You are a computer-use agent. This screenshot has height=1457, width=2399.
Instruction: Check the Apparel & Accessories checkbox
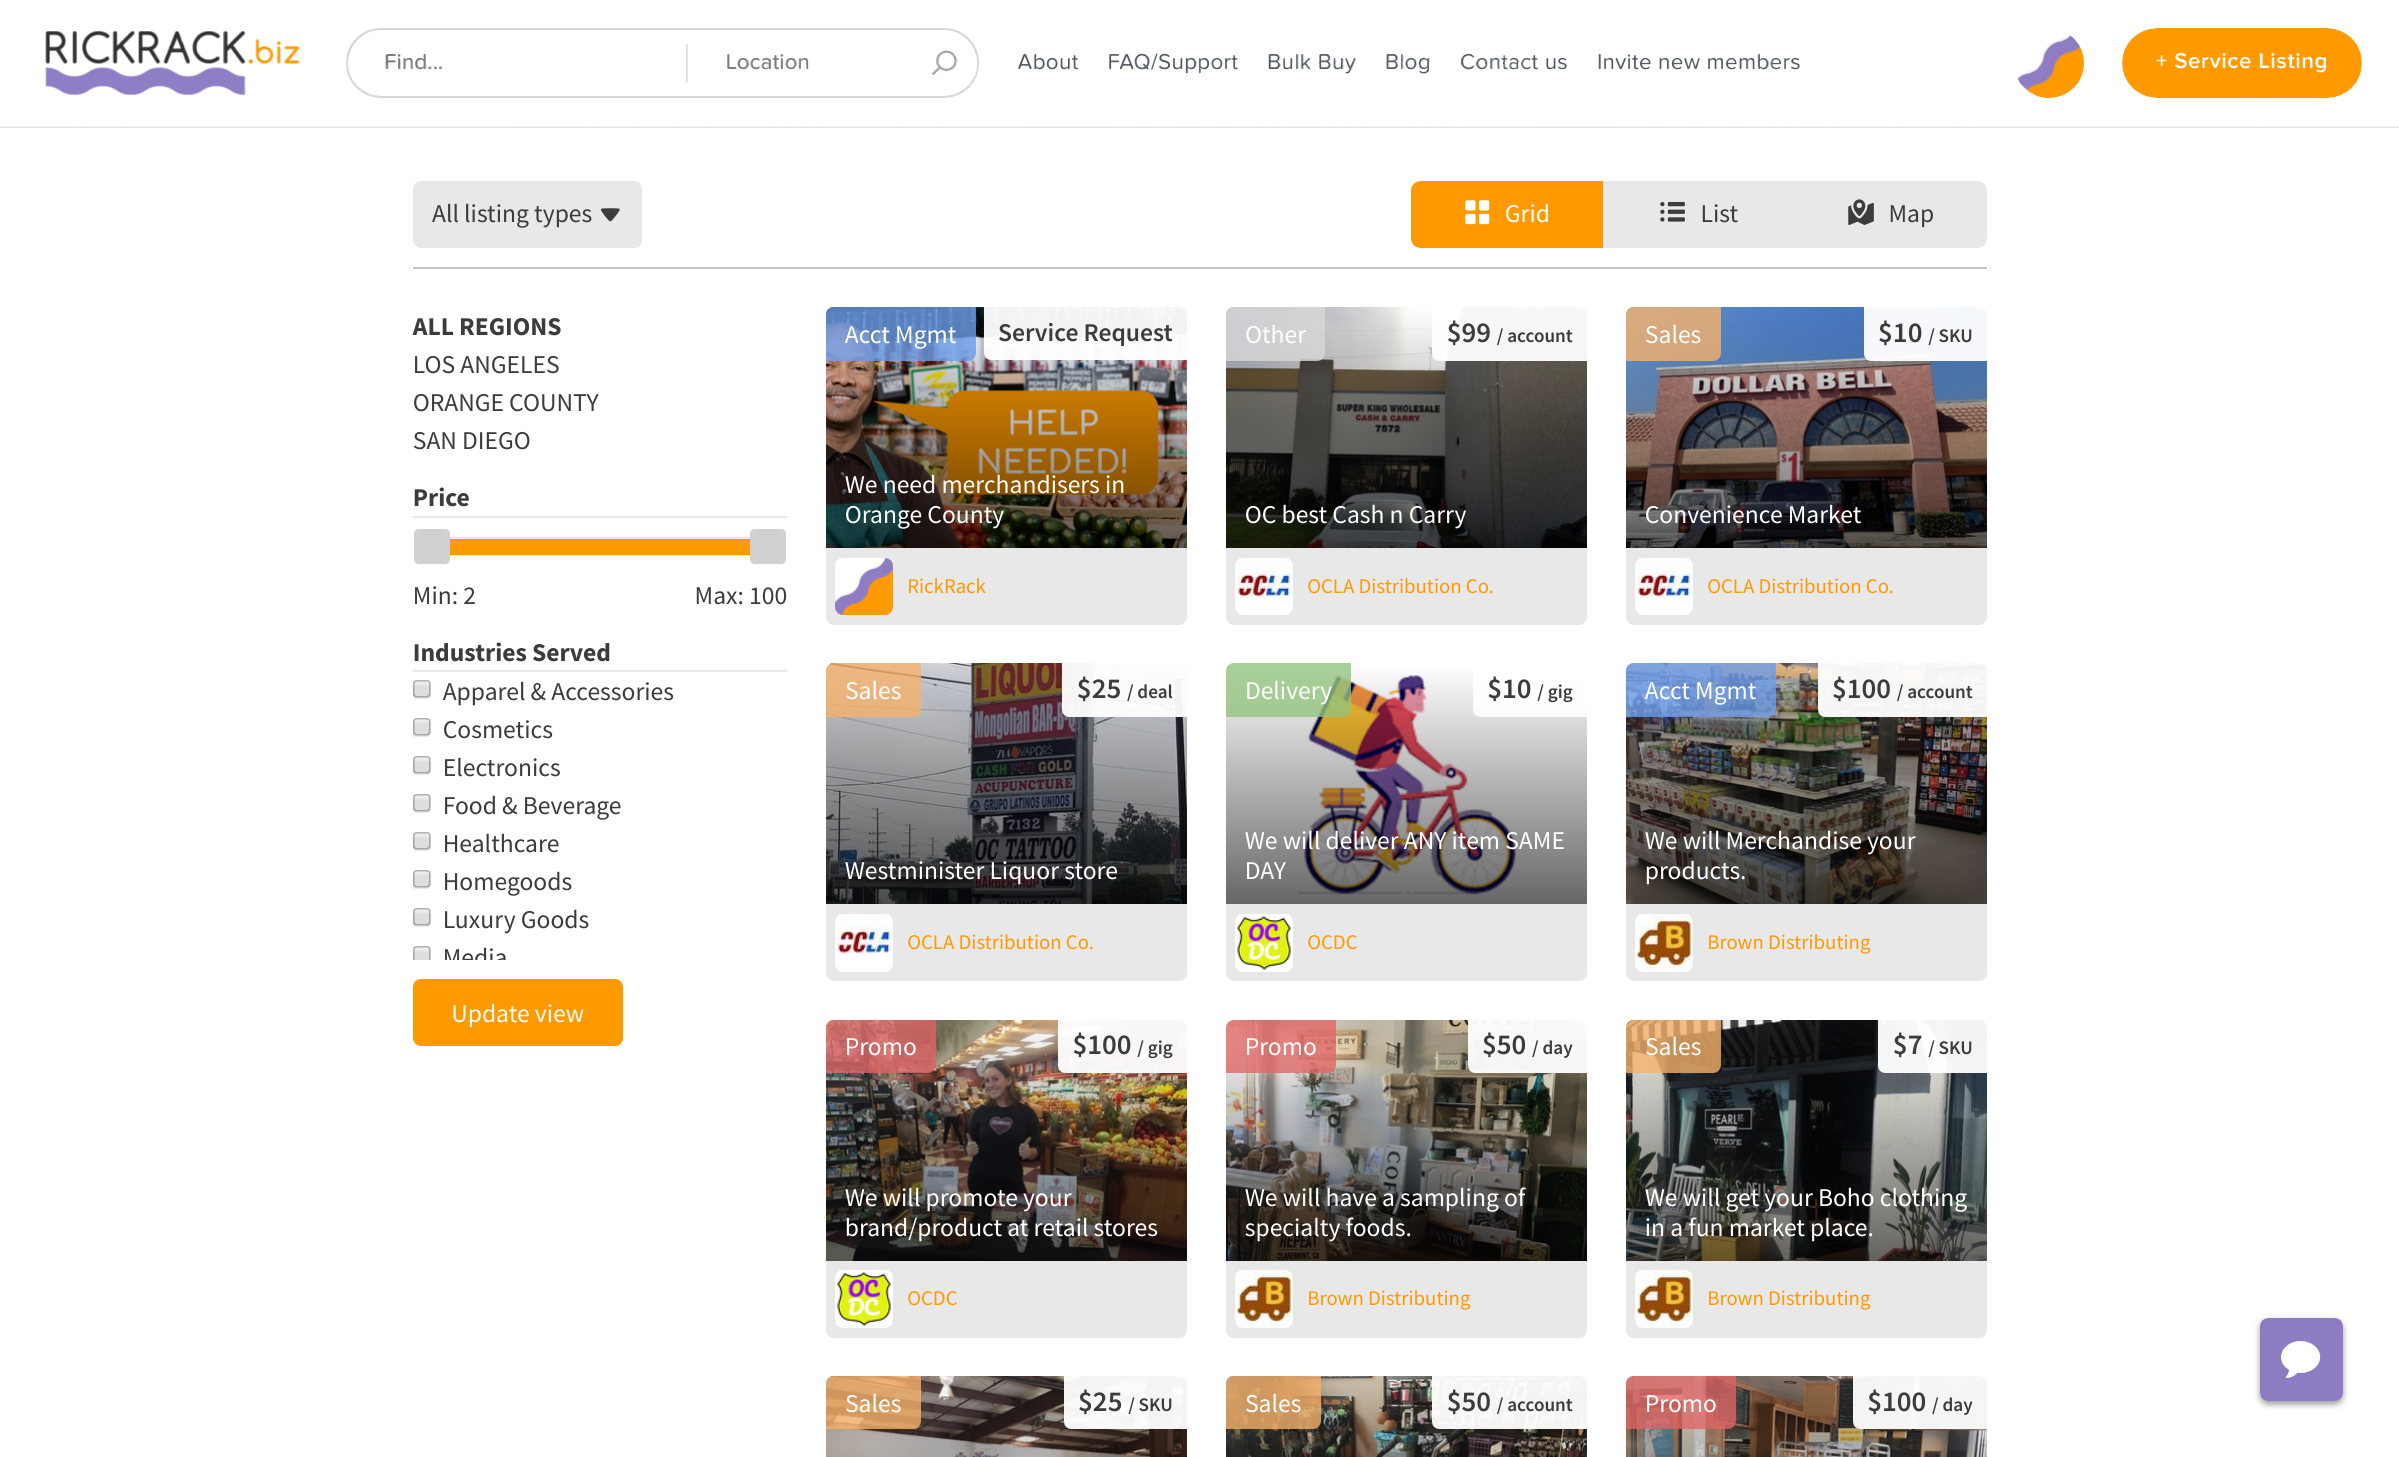(422, 690)
